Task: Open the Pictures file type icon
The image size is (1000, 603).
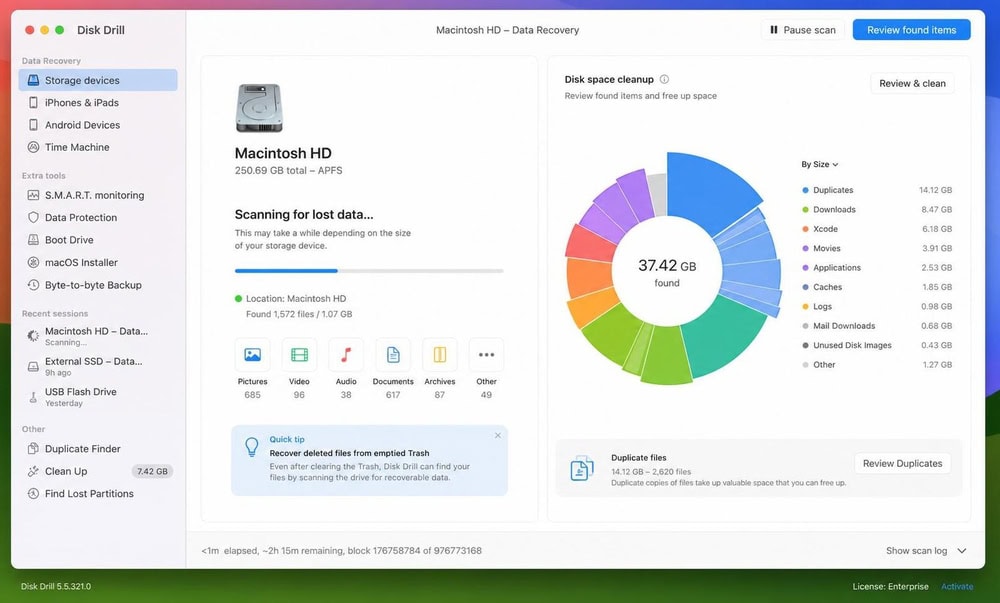Action: pos(253,355)
